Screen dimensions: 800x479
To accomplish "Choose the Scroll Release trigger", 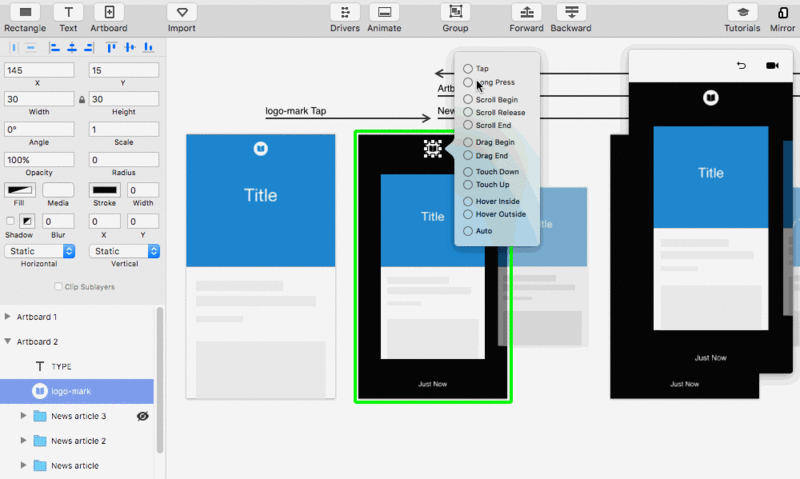I will click(468, 112).
